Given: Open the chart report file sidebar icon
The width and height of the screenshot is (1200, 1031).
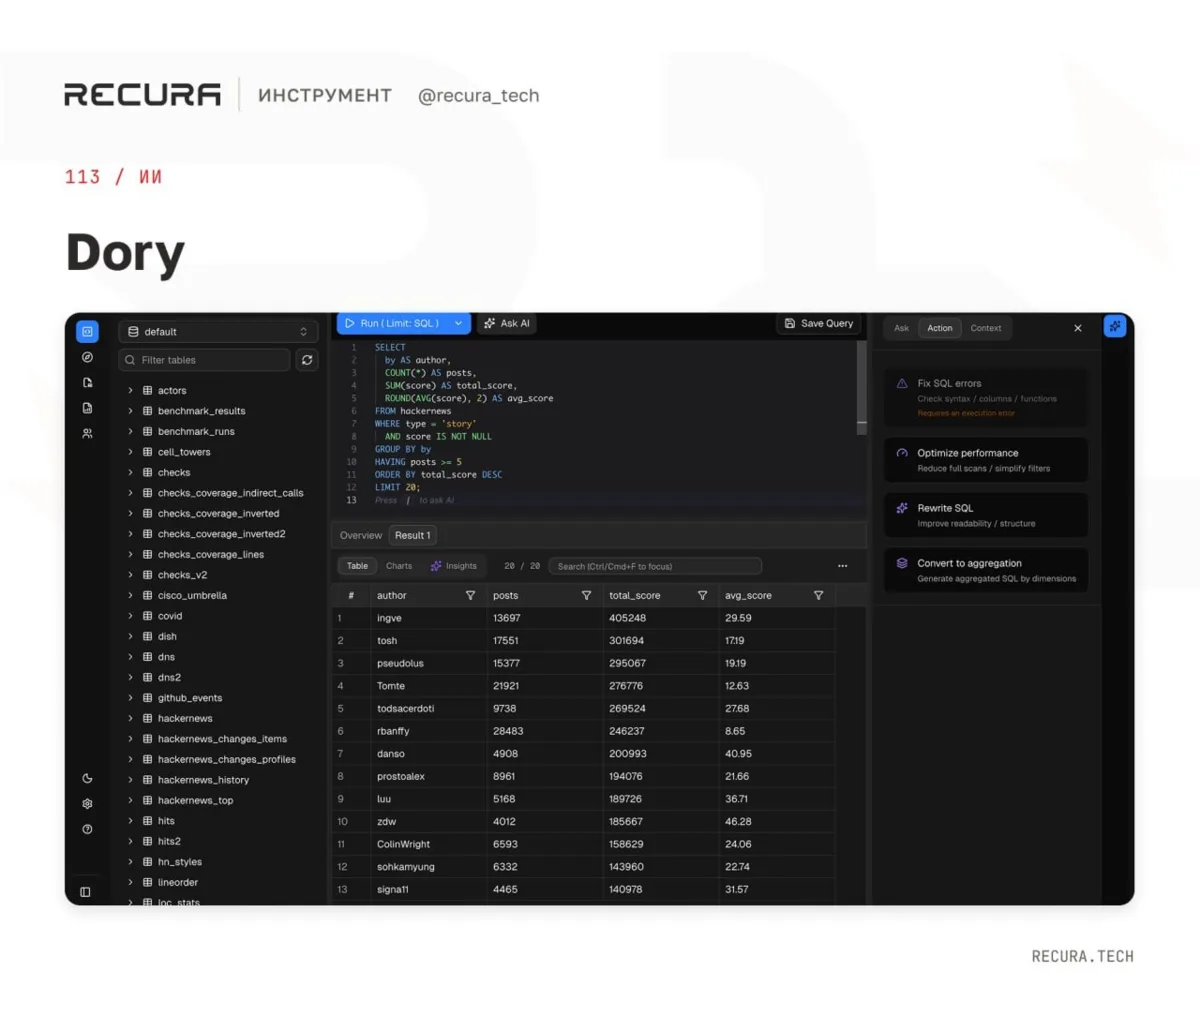Looking at the screenshot, I should (87, 408).
